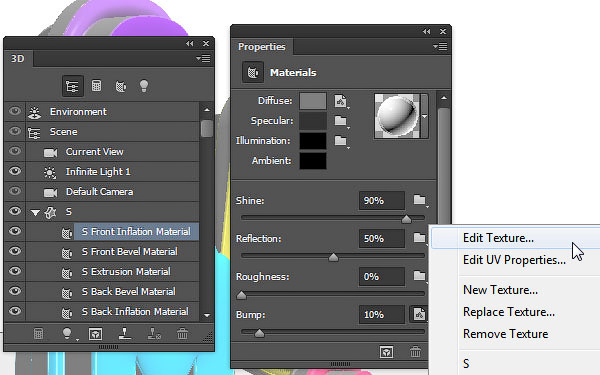600x375 pixels.
Task: Choose New Texture menu item
Action: 500,290
